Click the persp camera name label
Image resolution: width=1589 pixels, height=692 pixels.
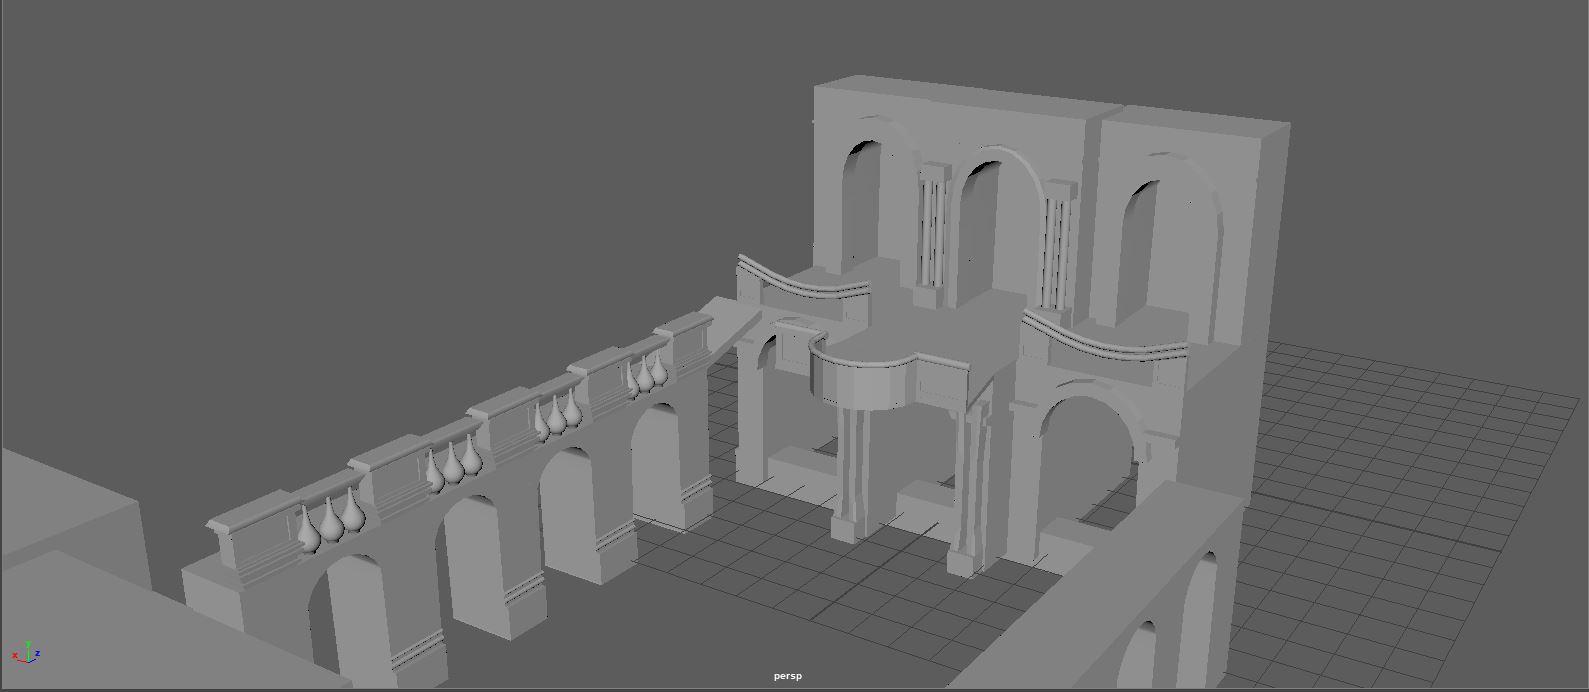787,677
